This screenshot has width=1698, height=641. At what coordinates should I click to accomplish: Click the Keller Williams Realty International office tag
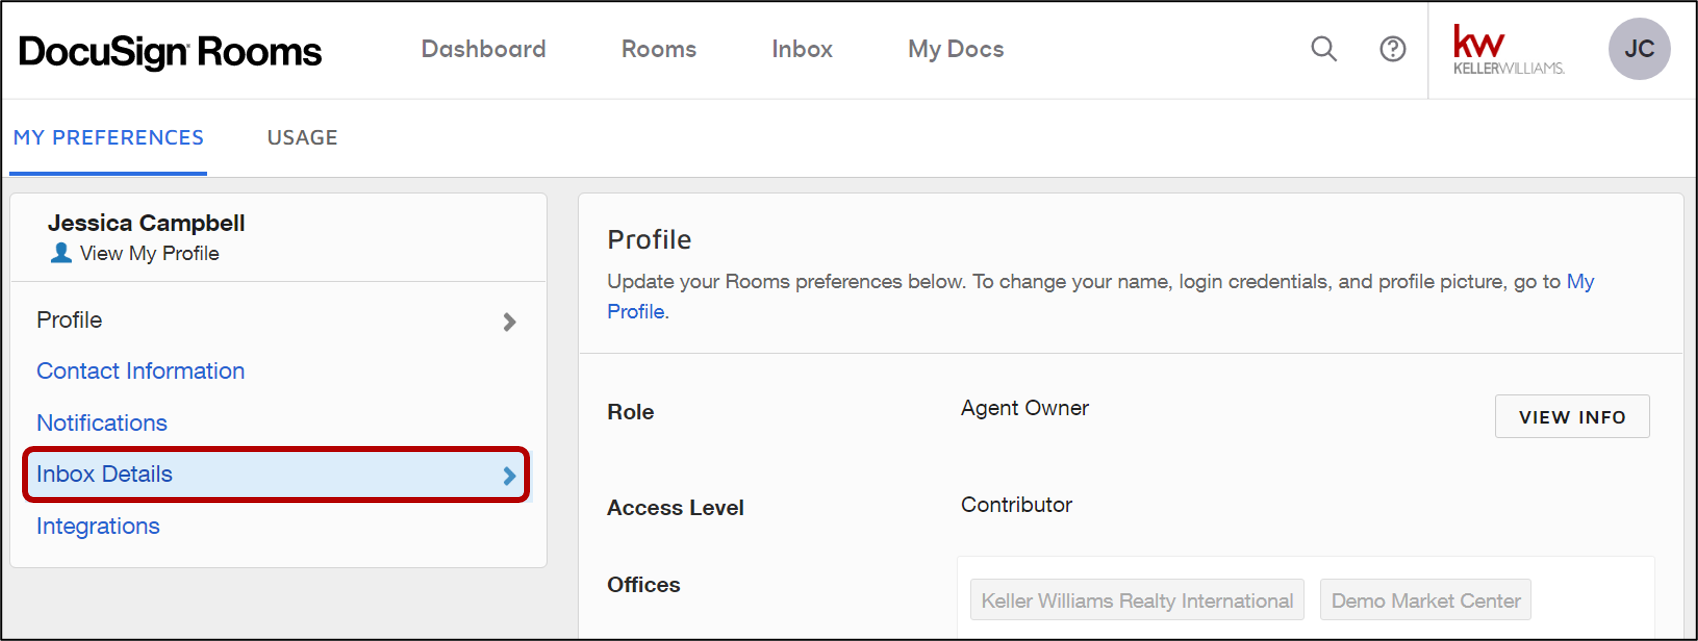pos(1137,601)
